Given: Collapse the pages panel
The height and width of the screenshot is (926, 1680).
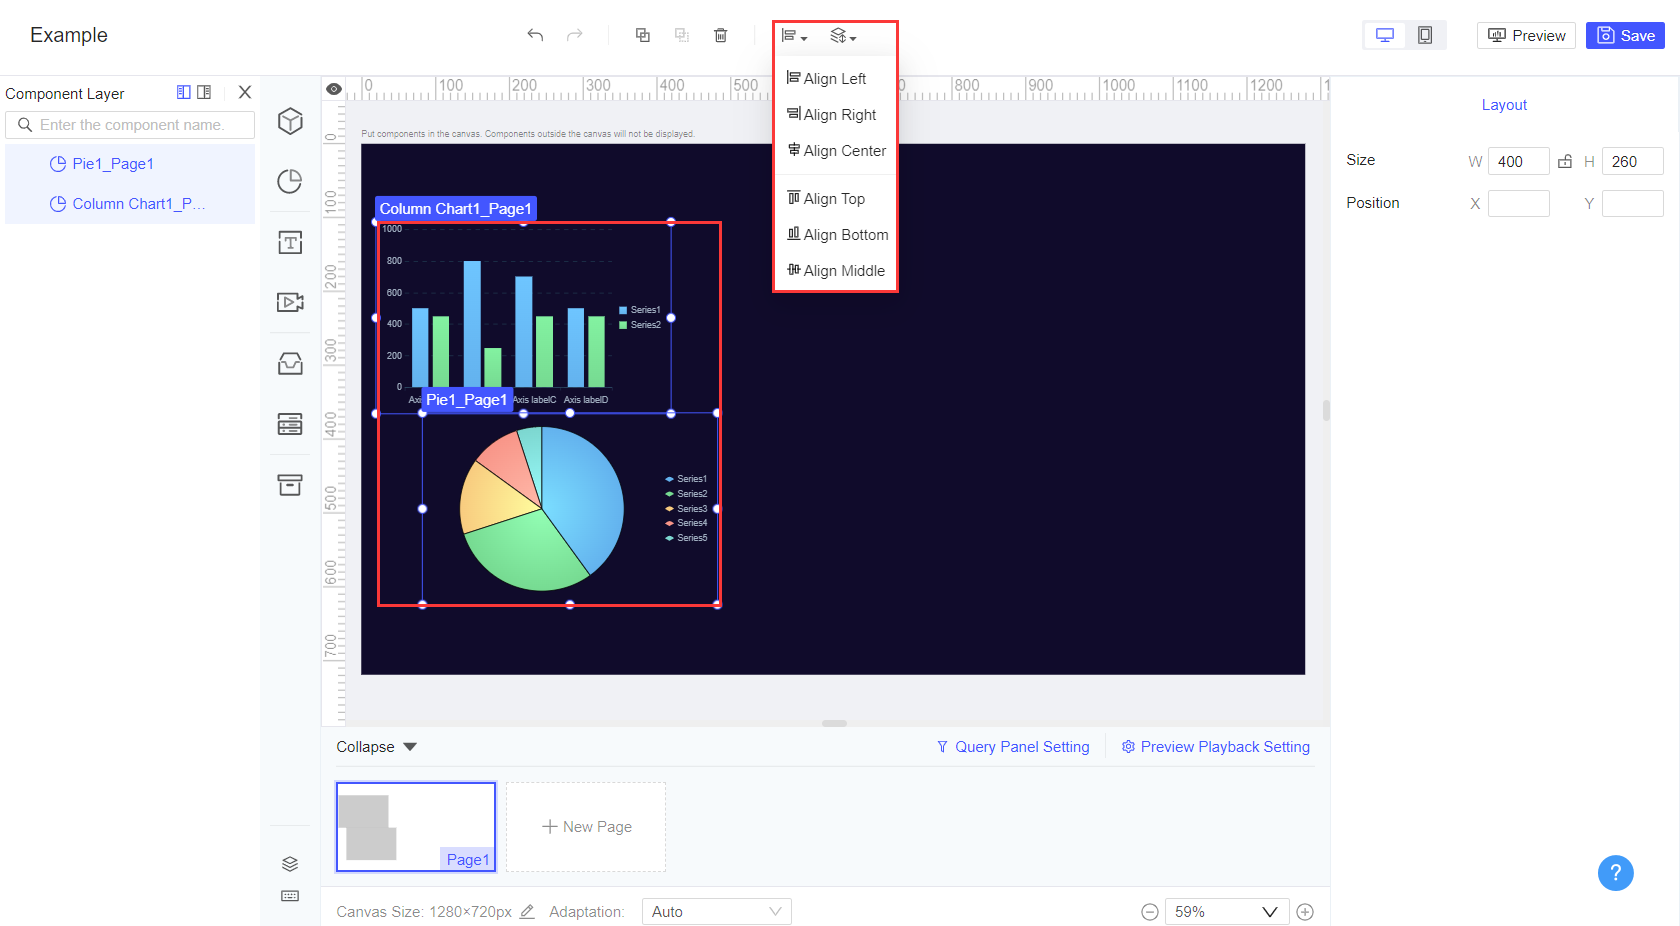Looking at the screenshot, I should click(x=375, y=746).
